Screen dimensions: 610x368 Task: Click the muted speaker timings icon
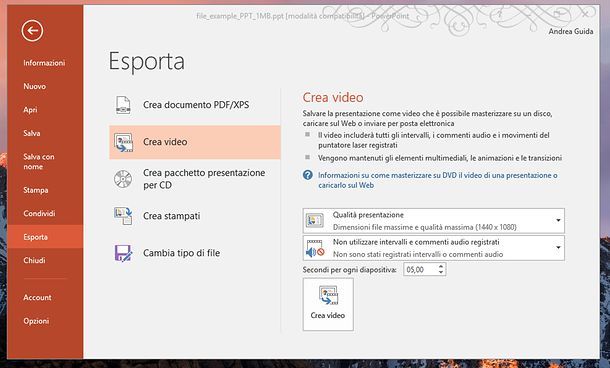315,248
